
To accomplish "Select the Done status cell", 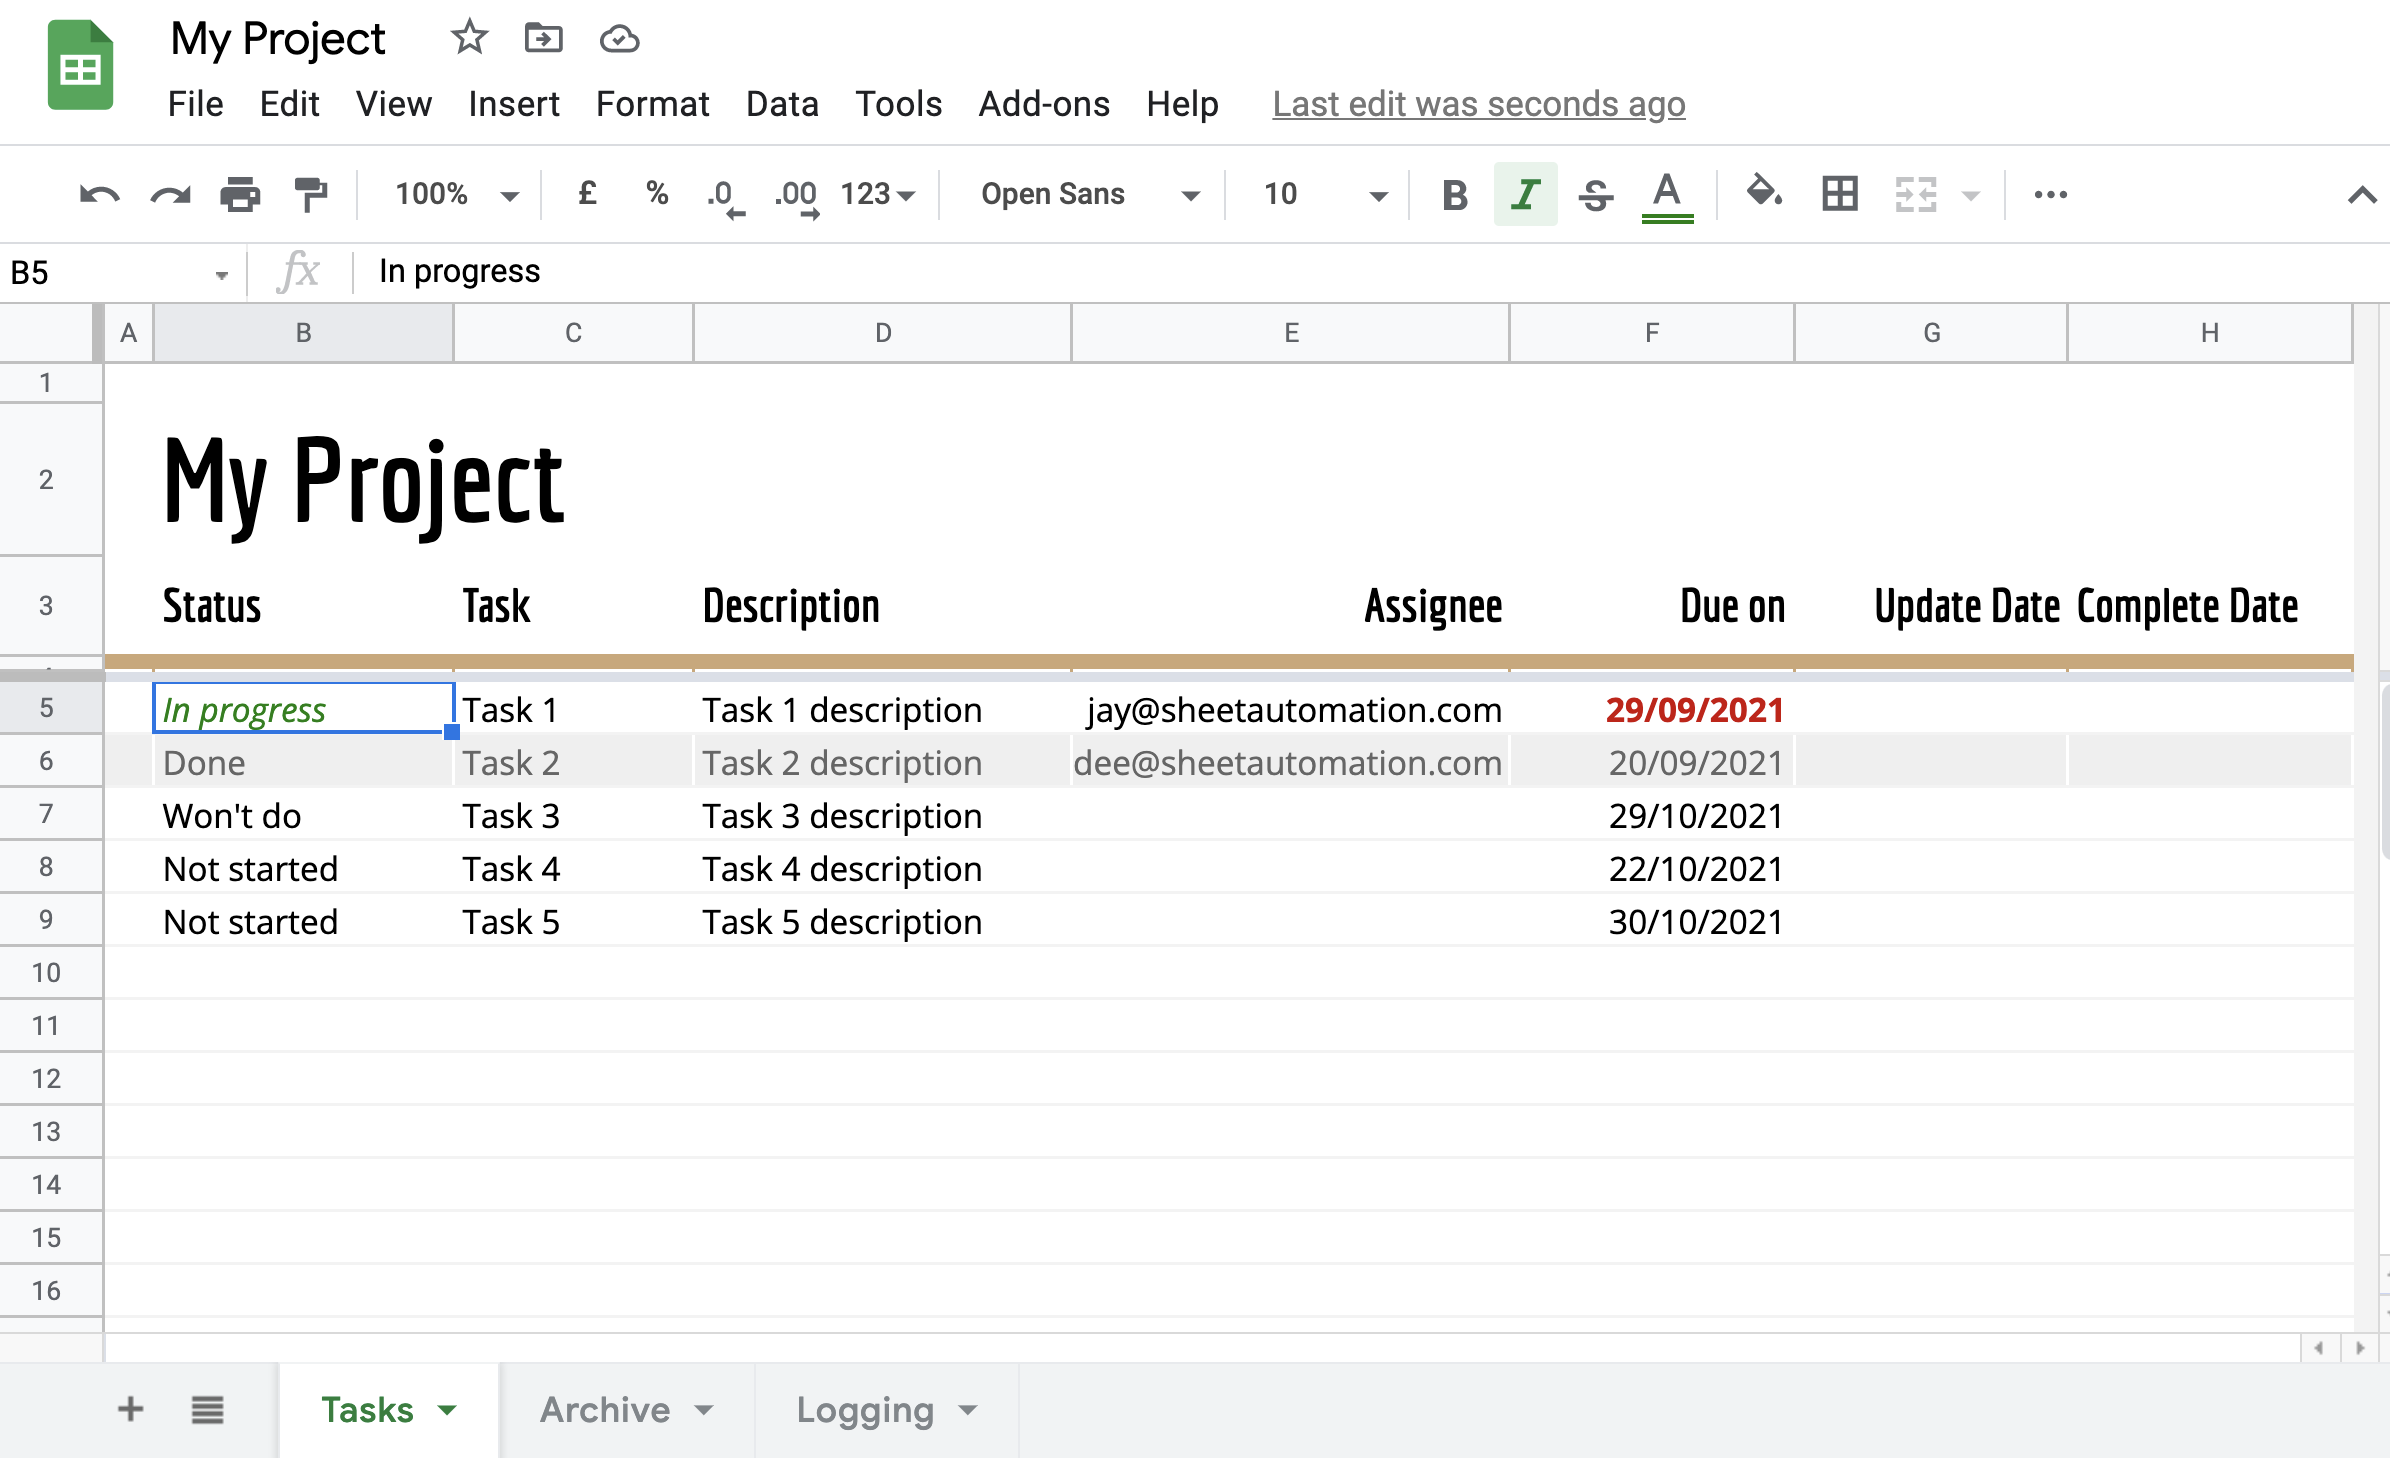I will pos(303,762).
